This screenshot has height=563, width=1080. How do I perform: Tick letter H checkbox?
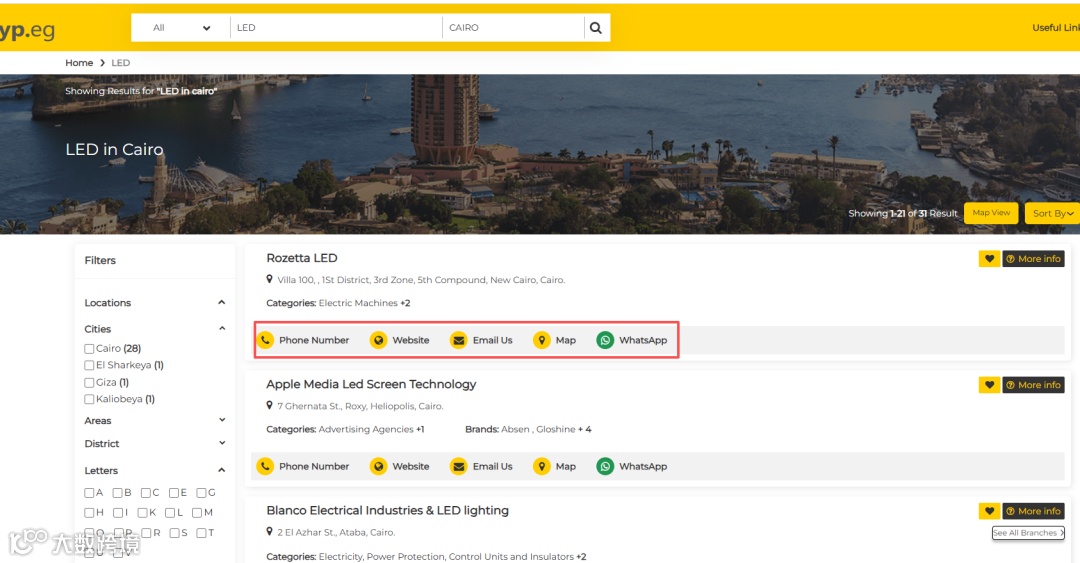[x=89, y=513]
